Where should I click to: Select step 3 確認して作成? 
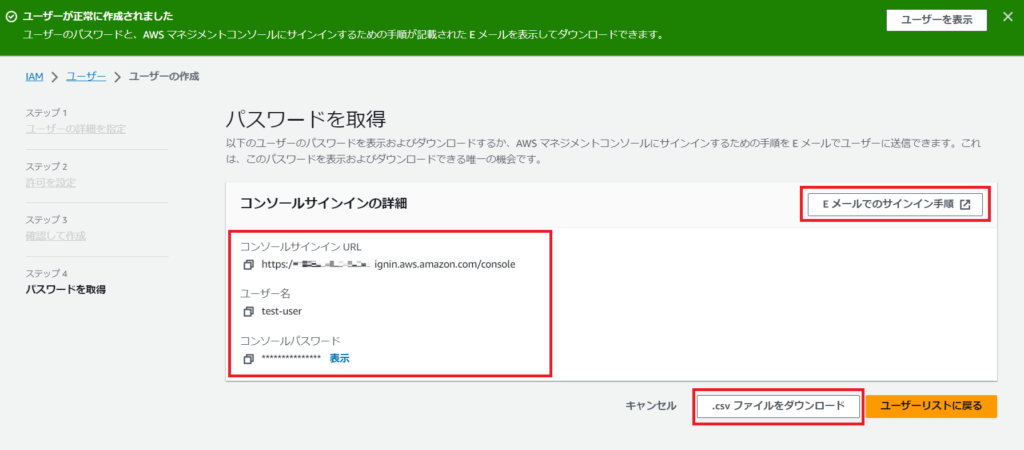[55, 235]
